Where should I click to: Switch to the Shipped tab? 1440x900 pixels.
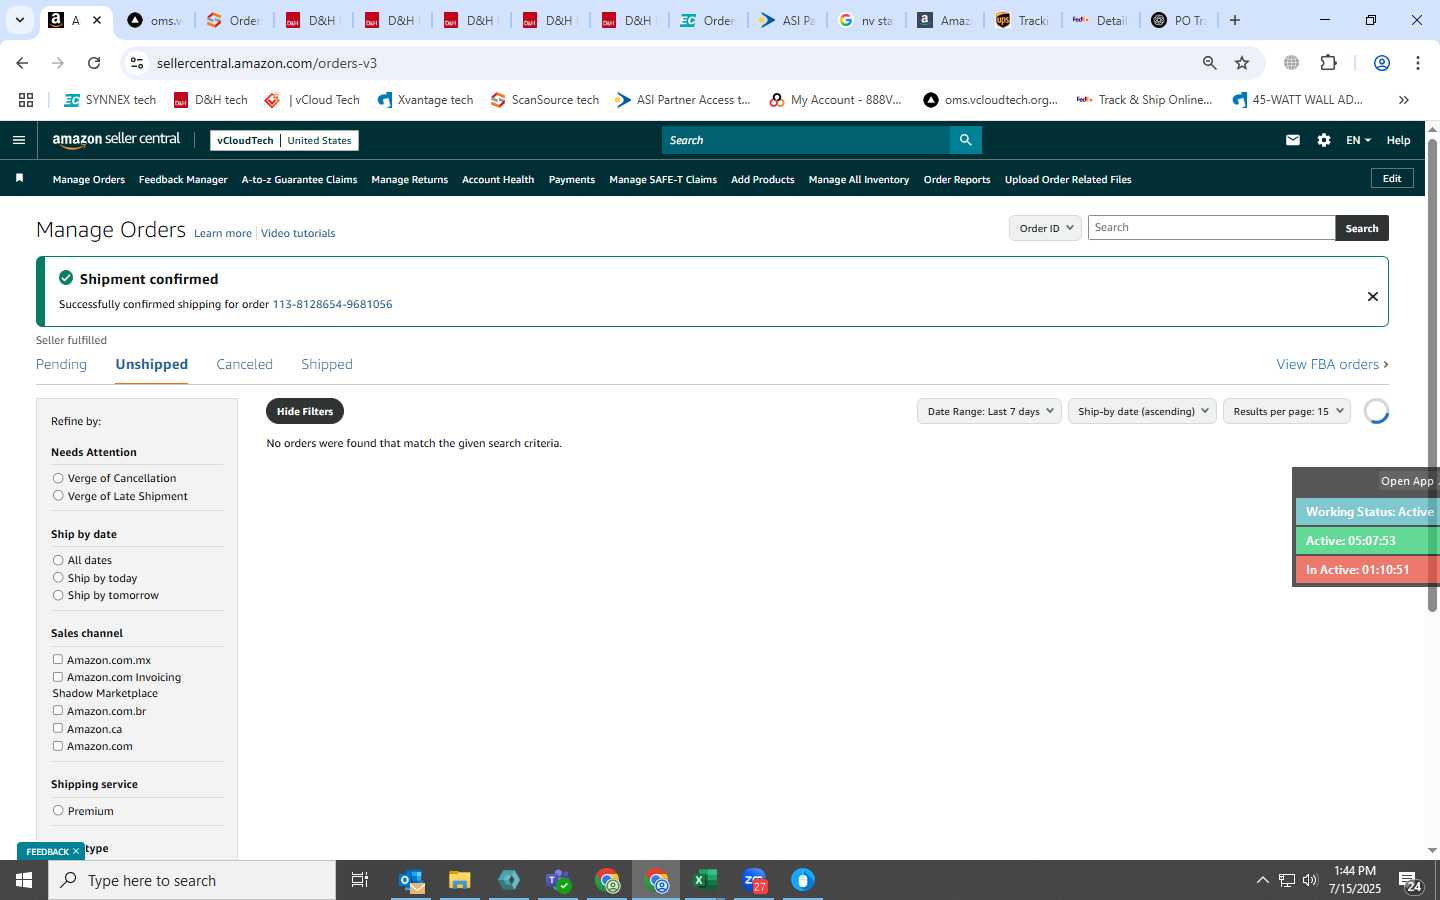pos(327,364)
